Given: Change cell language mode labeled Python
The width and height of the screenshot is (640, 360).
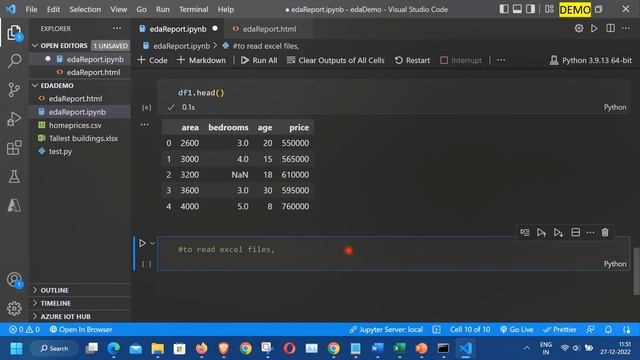Looking at the screenshot, I should point(615,264).
